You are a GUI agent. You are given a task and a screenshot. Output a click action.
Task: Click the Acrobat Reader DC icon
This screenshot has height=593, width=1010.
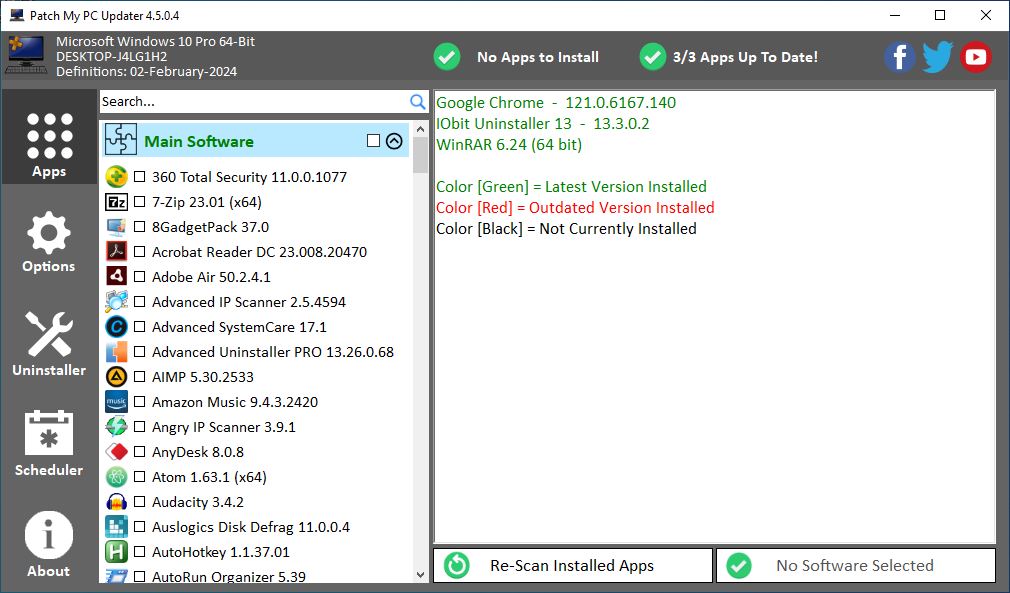coord(117,252)
